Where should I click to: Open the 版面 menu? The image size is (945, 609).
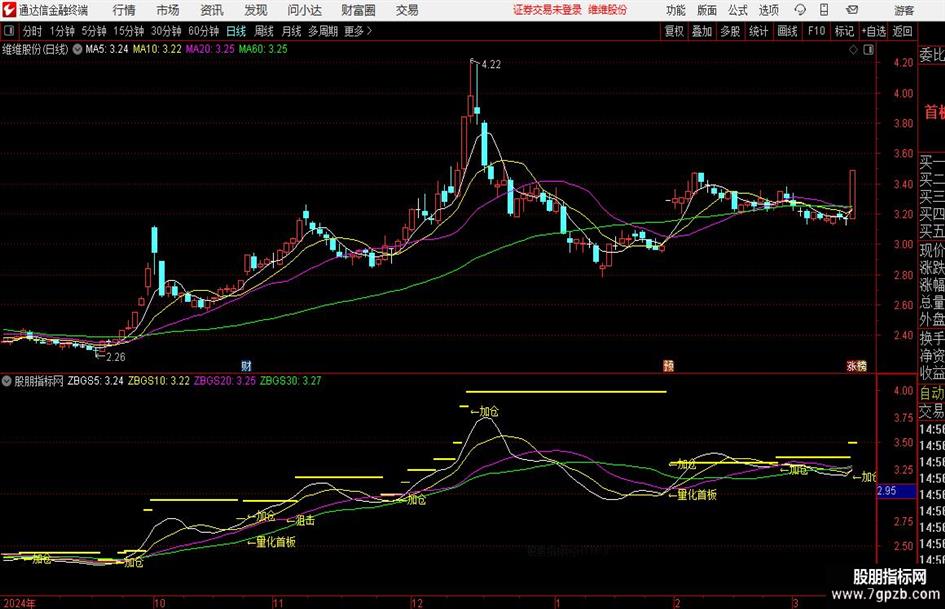click(707, 10)
